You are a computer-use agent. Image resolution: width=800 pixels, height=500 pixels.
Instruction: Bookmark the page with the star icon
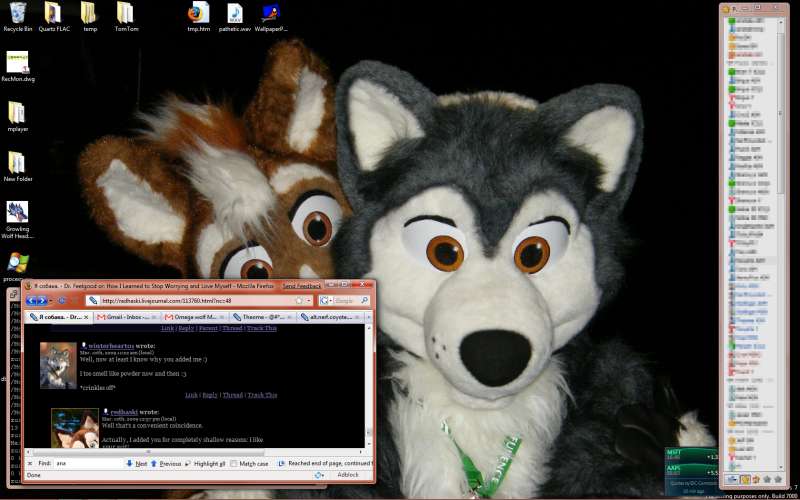coord(299,300)
